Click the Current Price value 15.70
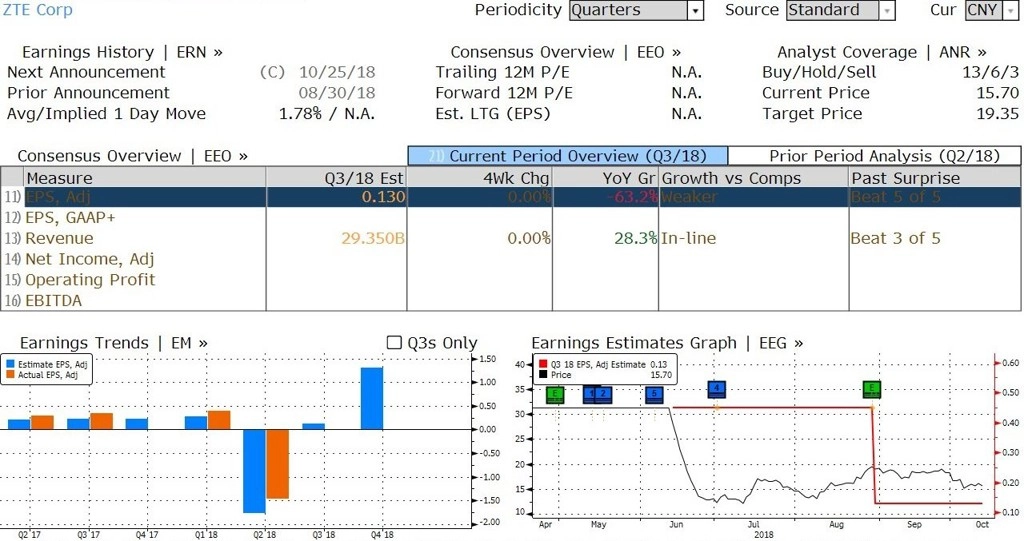Screen dimensions: 1024x541 point(997,93)
